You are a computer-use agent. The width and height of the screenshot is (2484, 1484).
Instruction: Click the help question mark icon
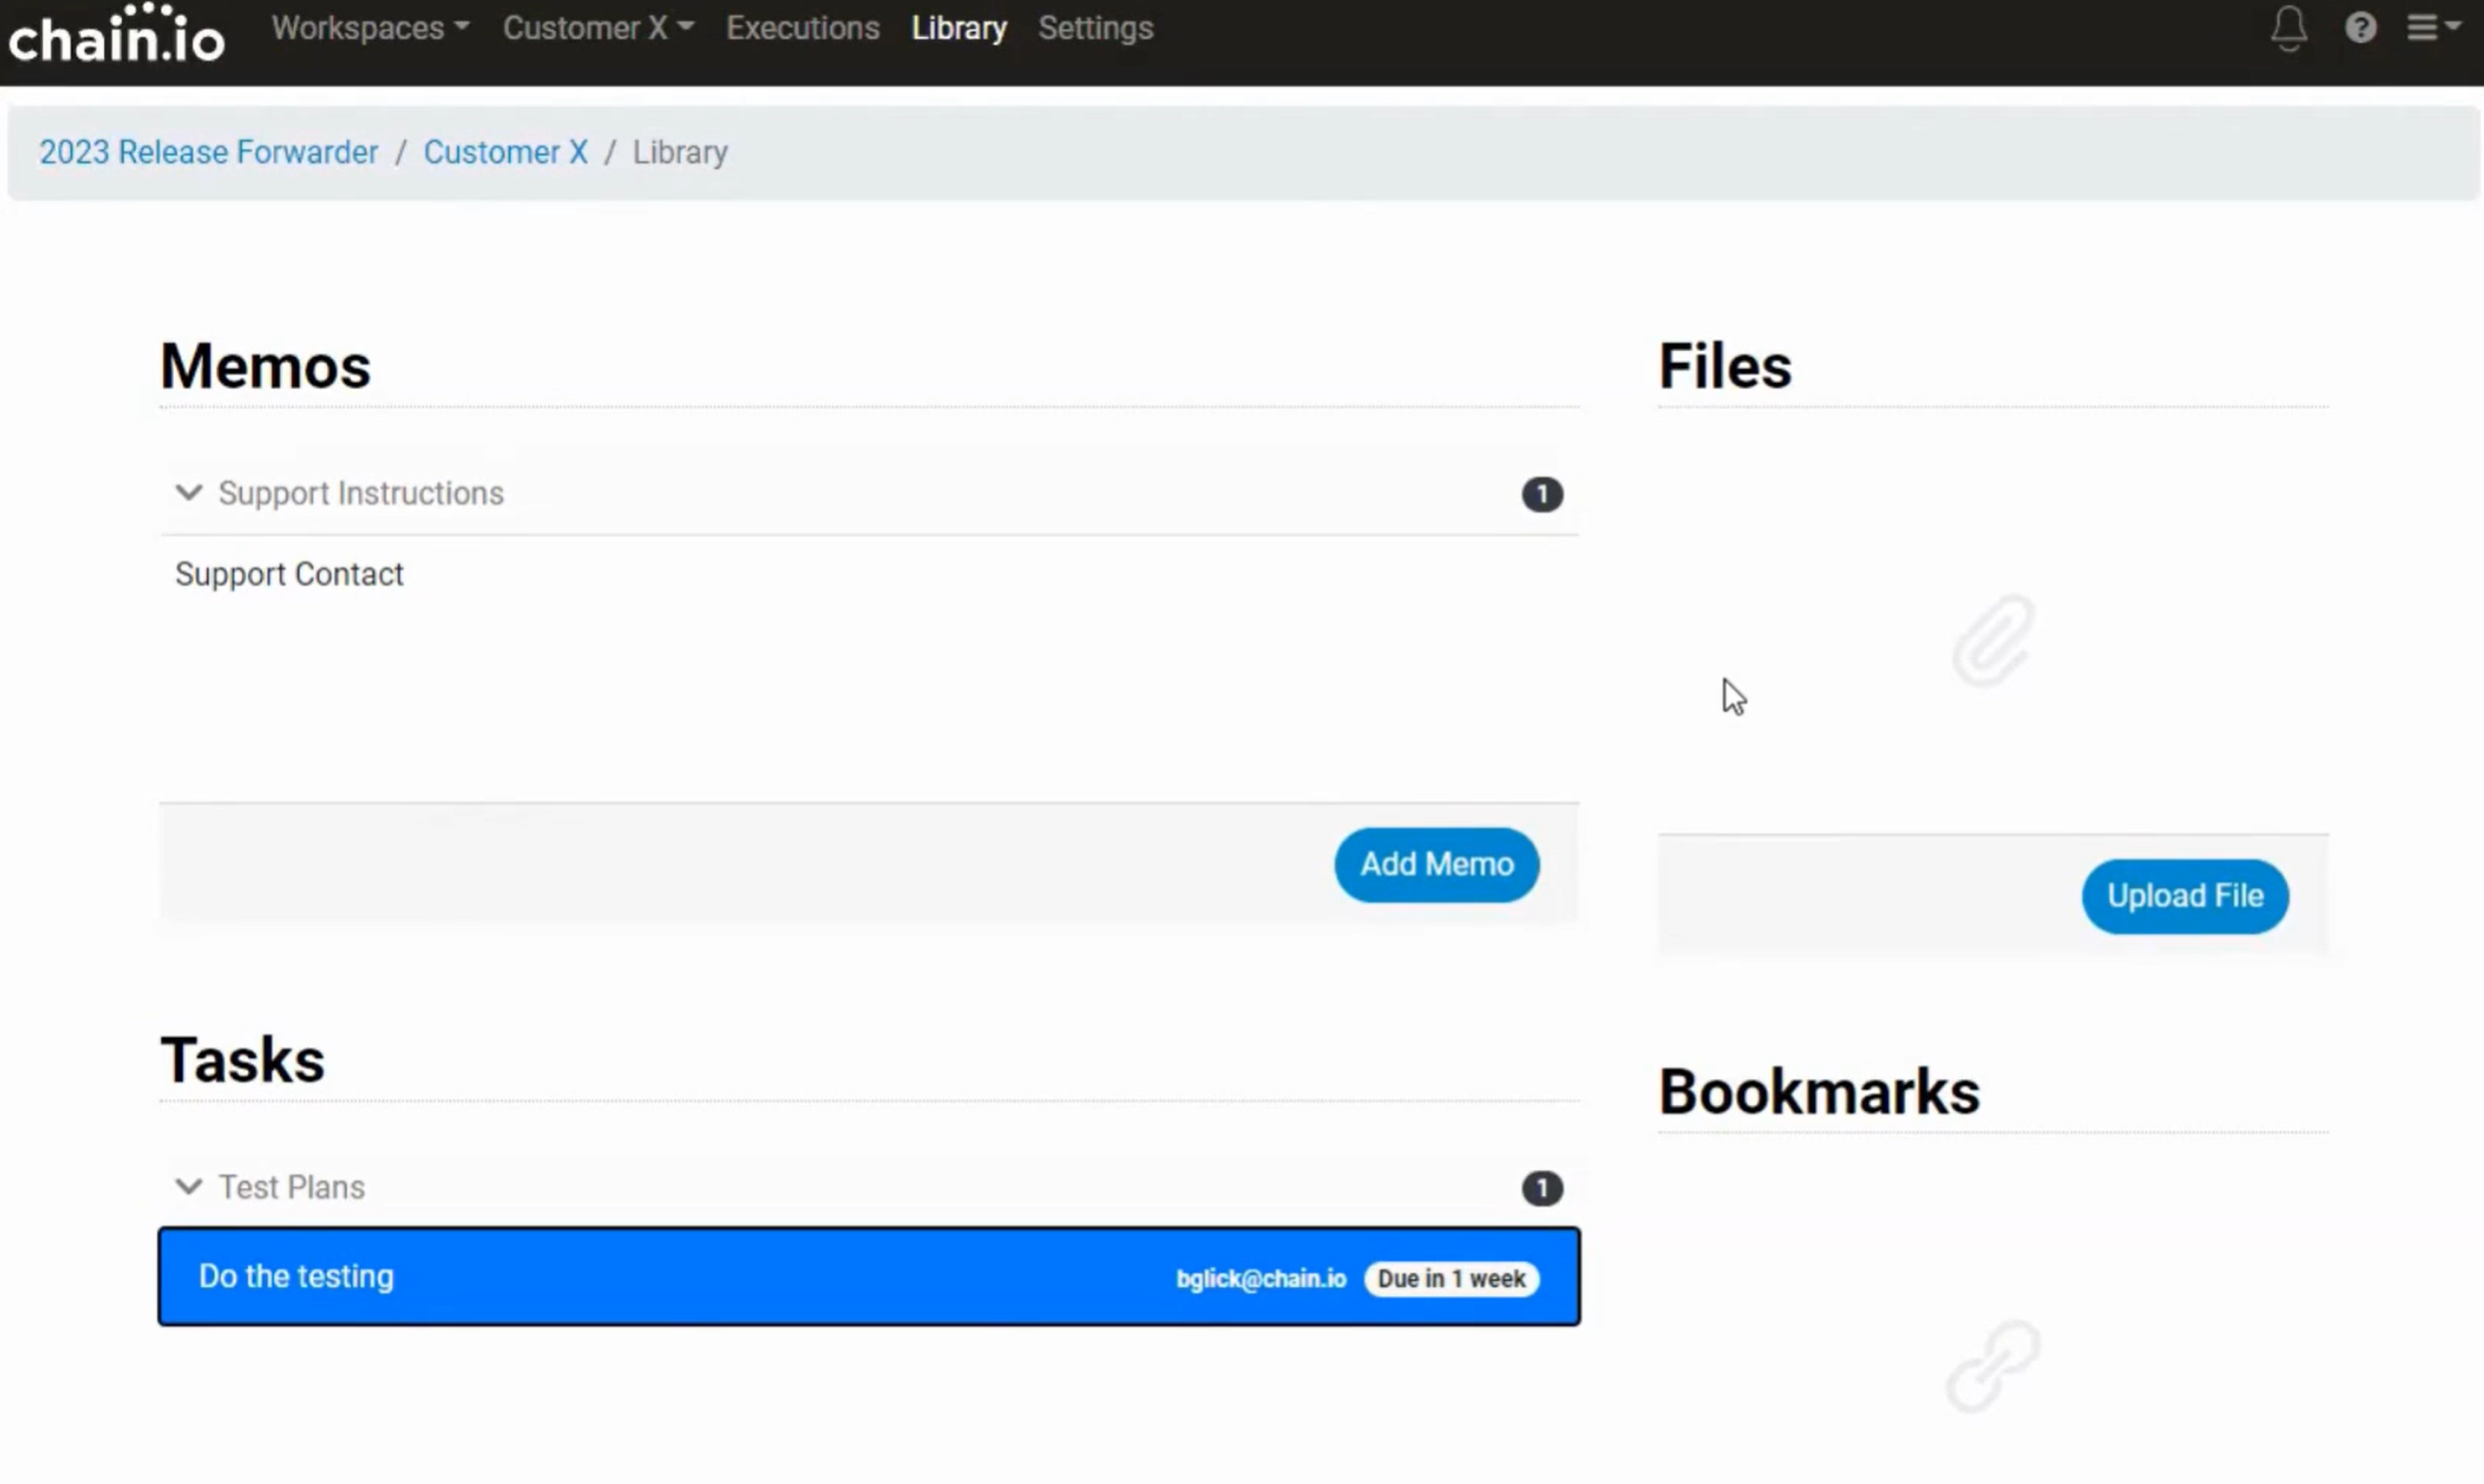point(2360,28)
